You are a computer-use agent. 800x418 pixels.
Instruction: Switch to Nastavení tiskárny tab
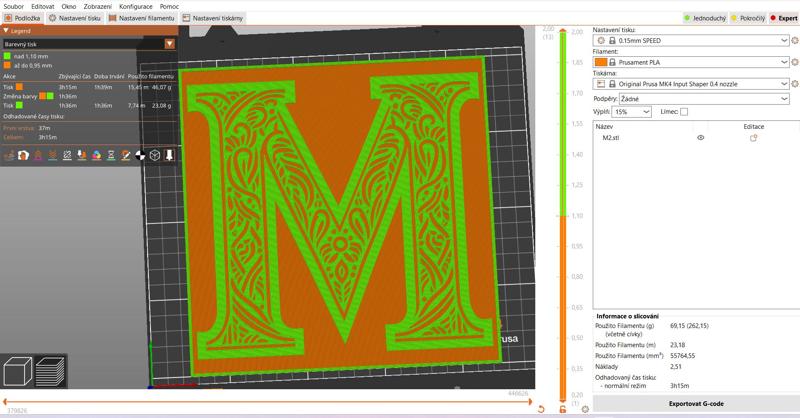click(x=213, y=18)
